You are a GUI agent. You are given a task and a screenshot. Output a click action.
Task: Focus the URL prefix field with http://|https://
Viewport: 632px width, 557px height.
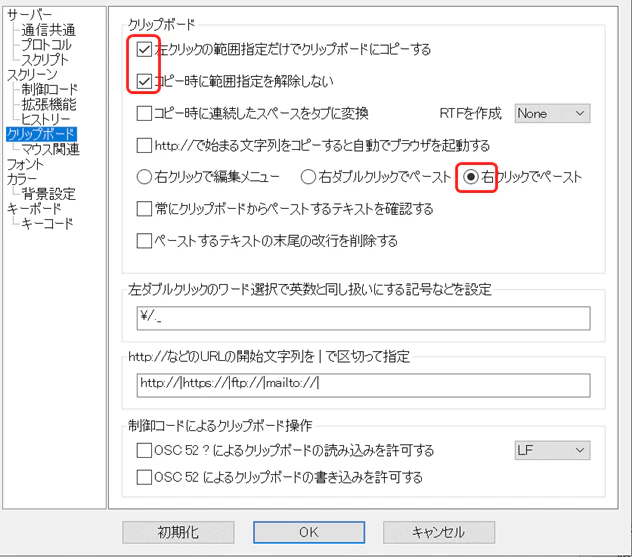tap(364, 385)
